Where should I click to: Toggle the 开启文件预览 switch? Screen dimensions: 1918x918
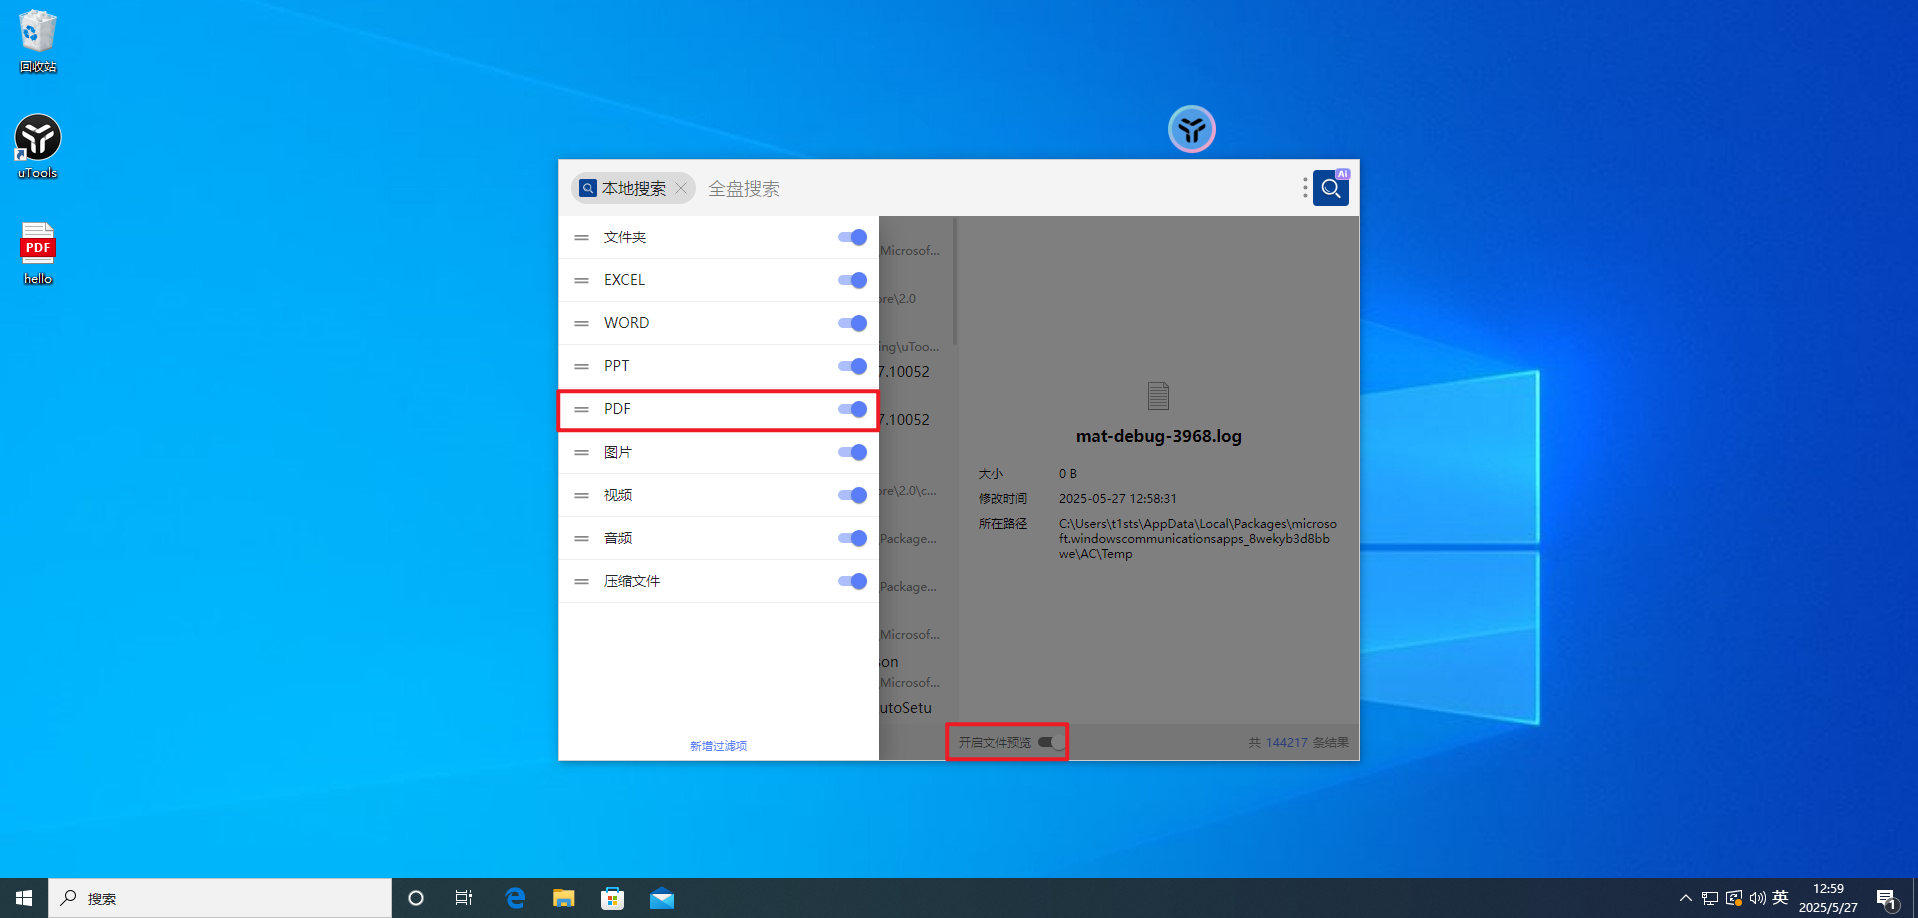[1051, 742]
